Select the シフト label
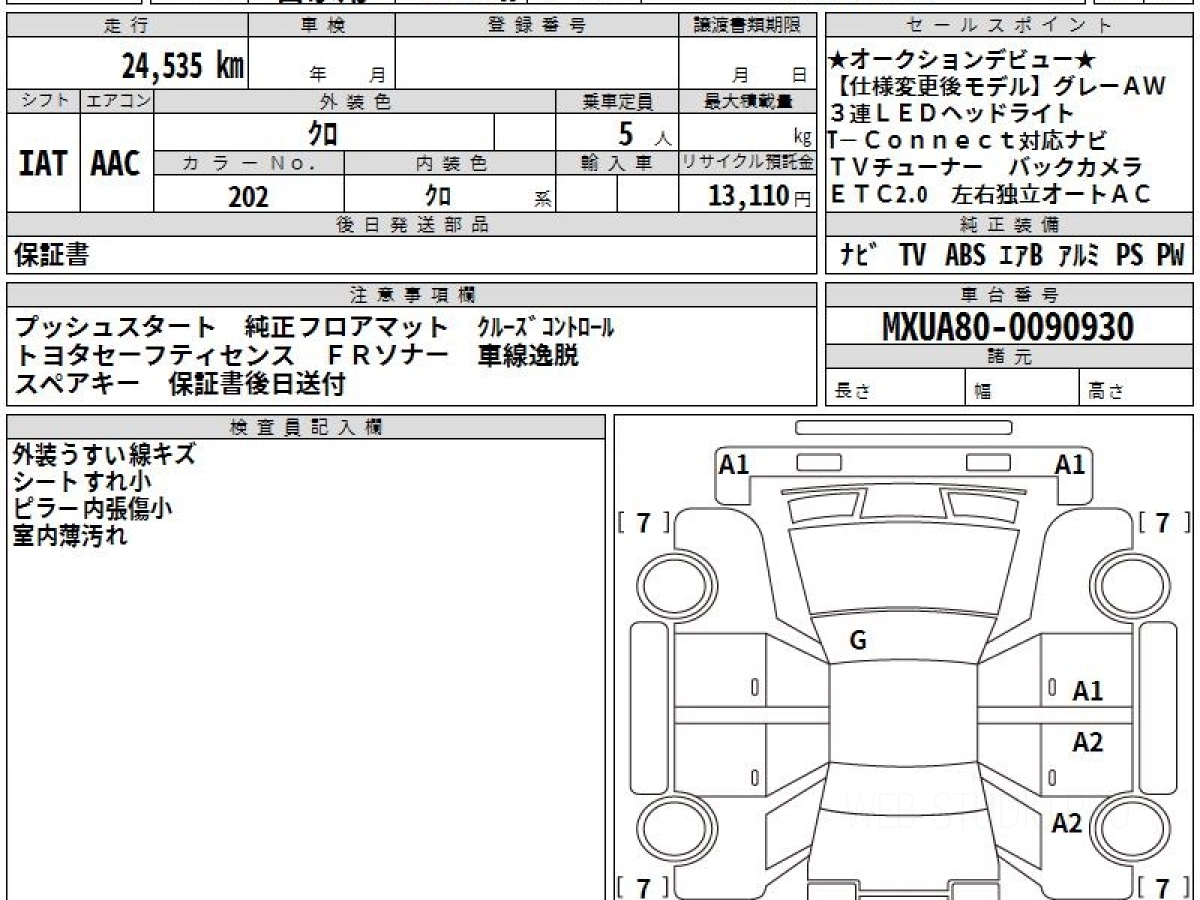1200x900 pixels. point(43,101)
